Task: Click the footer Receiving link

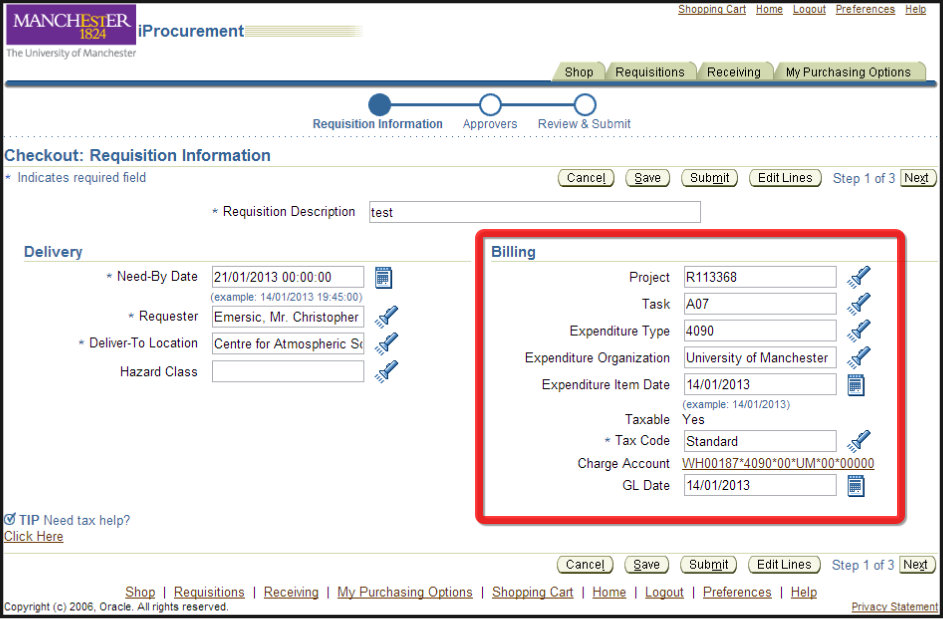Action: (x=291, y=593)
